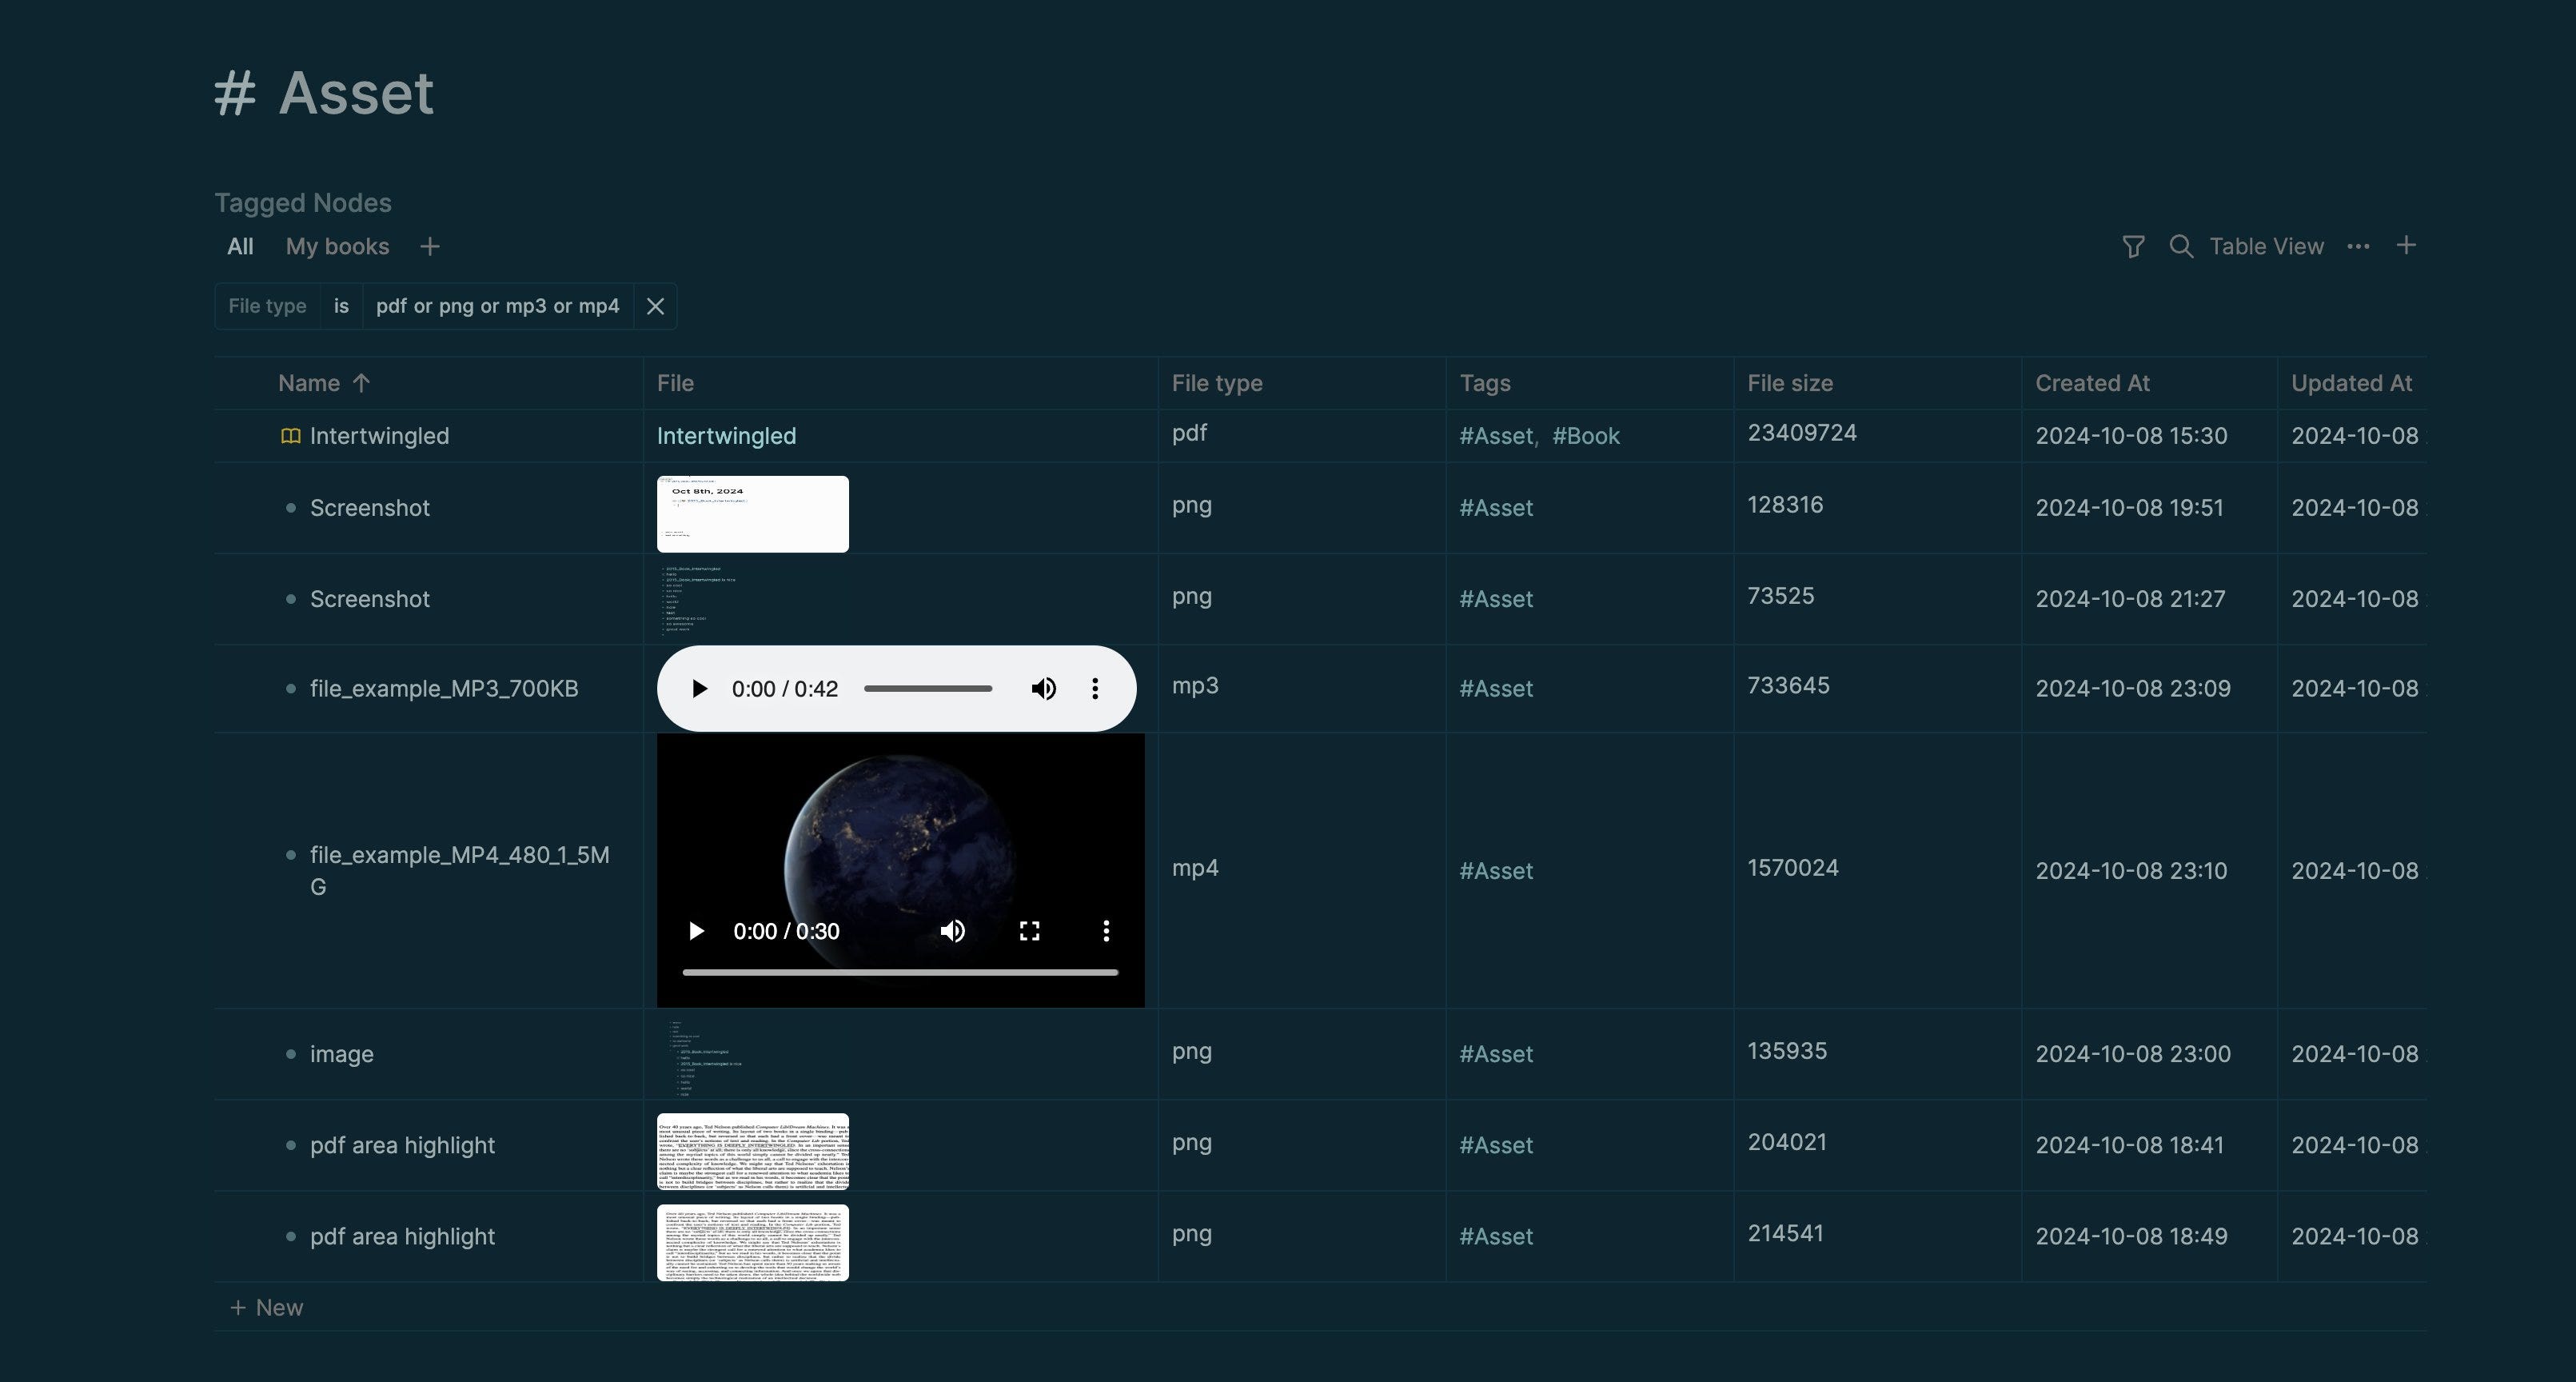The width and height of the screenshot is (2576, 1382).
Task: Click the MP4 video progress bar
Action: click(x=900, y=972)
